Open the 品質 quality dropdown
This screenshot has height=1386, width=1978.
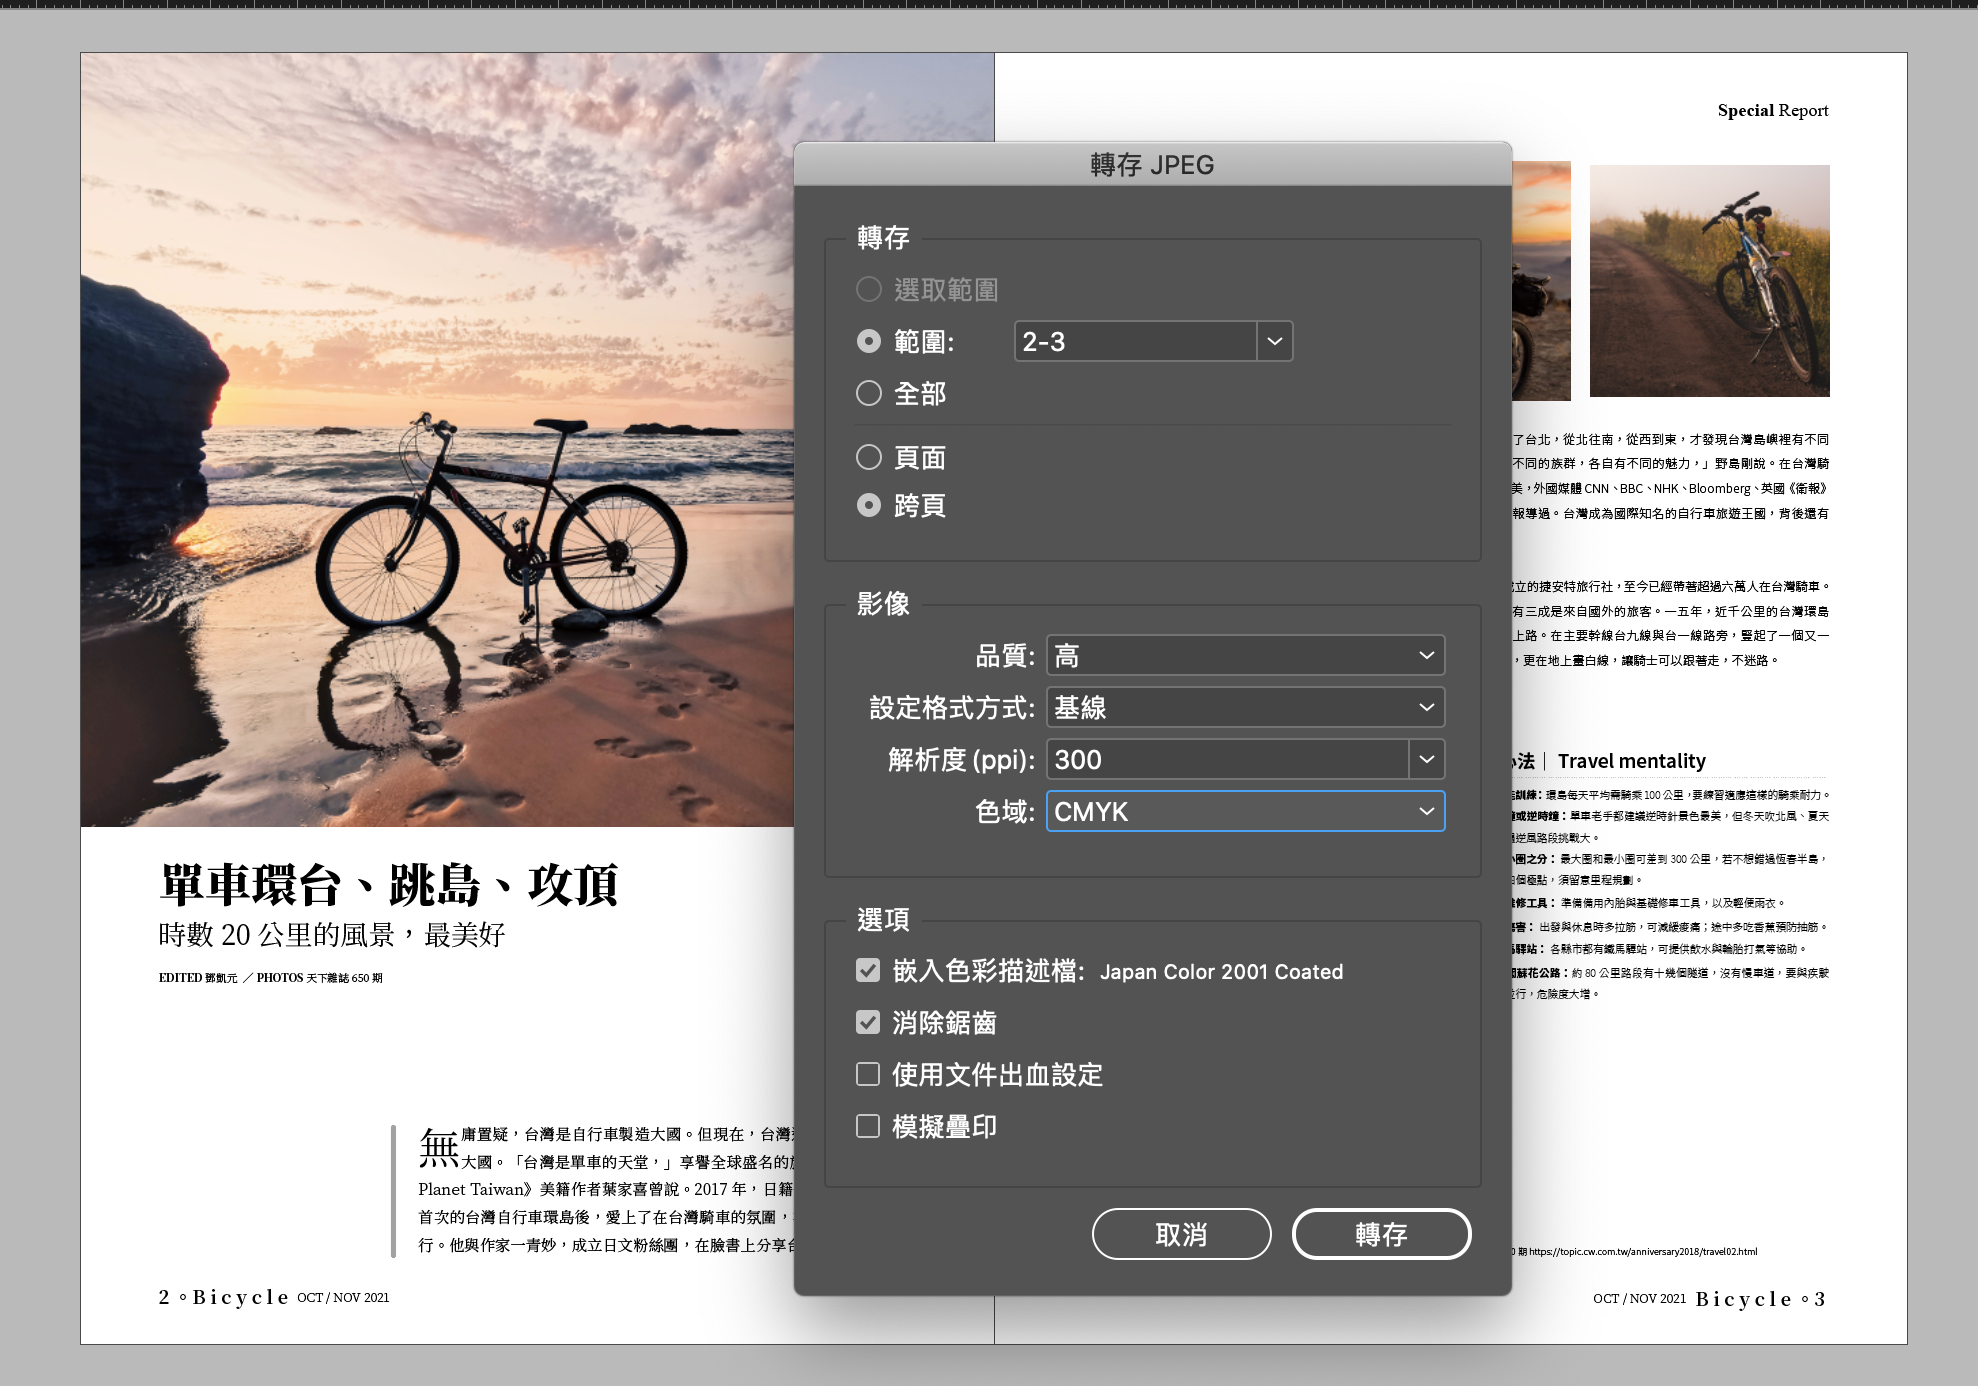[x=1245, y=656]
